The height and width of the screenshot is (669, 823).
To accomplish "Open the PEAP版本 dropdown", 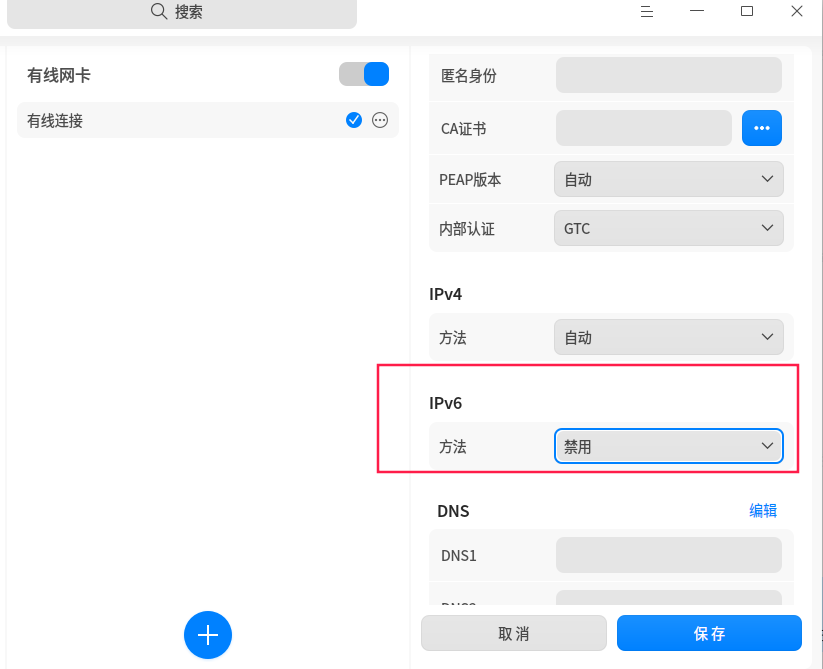I will point(669,179).
